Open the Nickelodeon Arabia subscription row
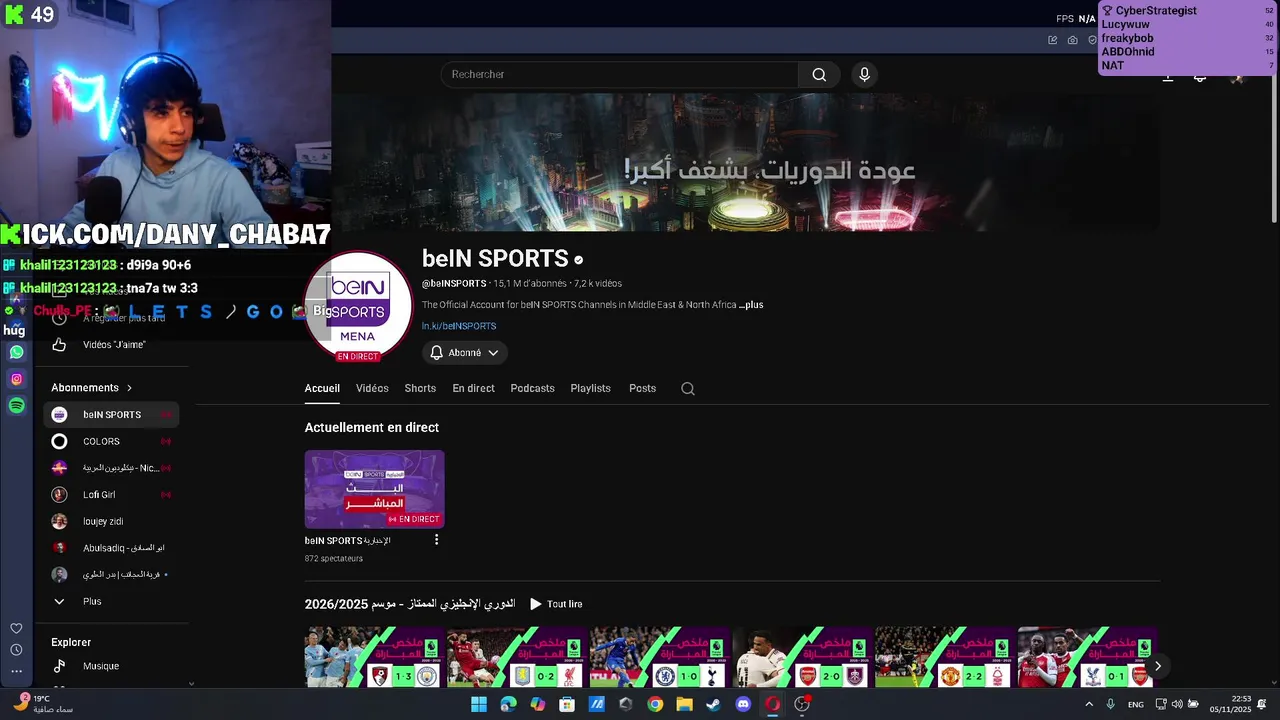Screen dimensions: 1280x720 pyautogui.click(x=109, y=468)
